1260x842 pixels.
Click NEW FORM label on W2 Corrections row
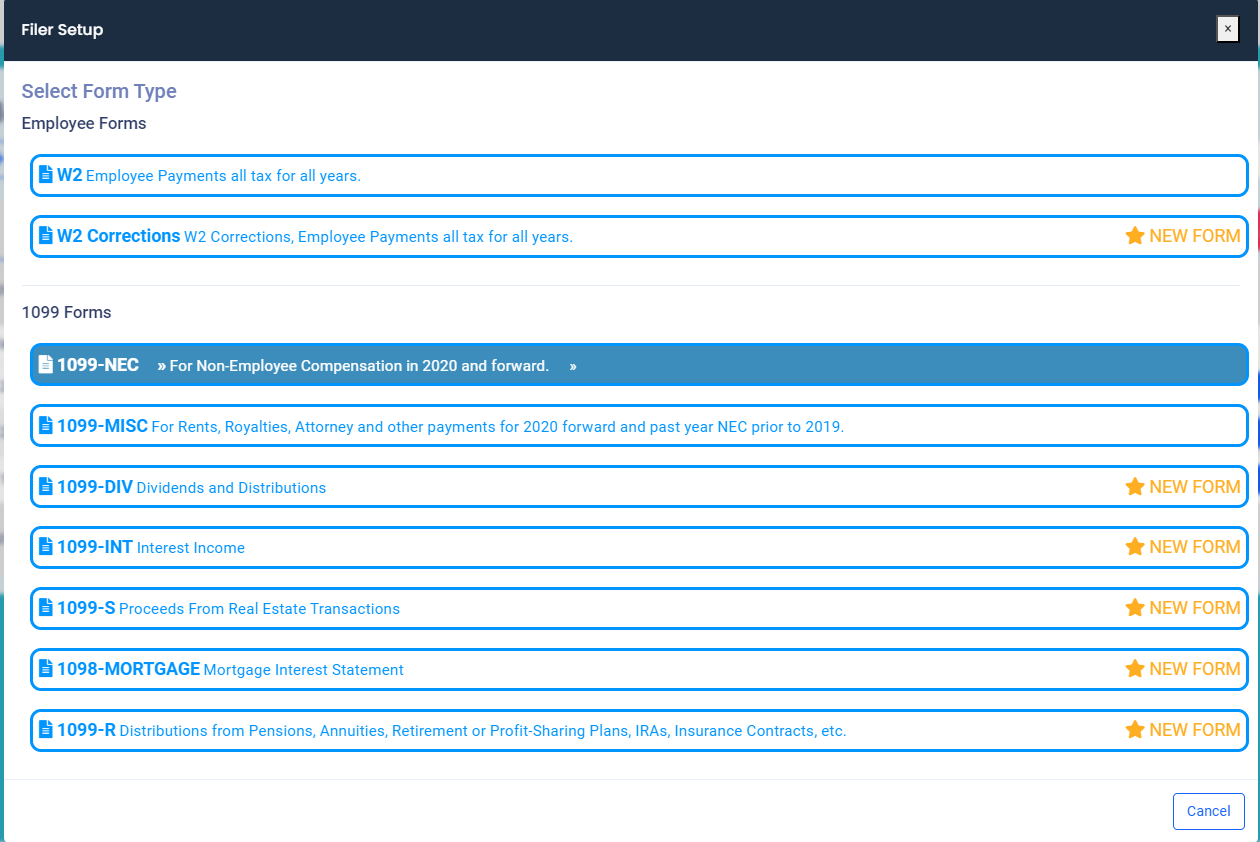[1195, 236]
